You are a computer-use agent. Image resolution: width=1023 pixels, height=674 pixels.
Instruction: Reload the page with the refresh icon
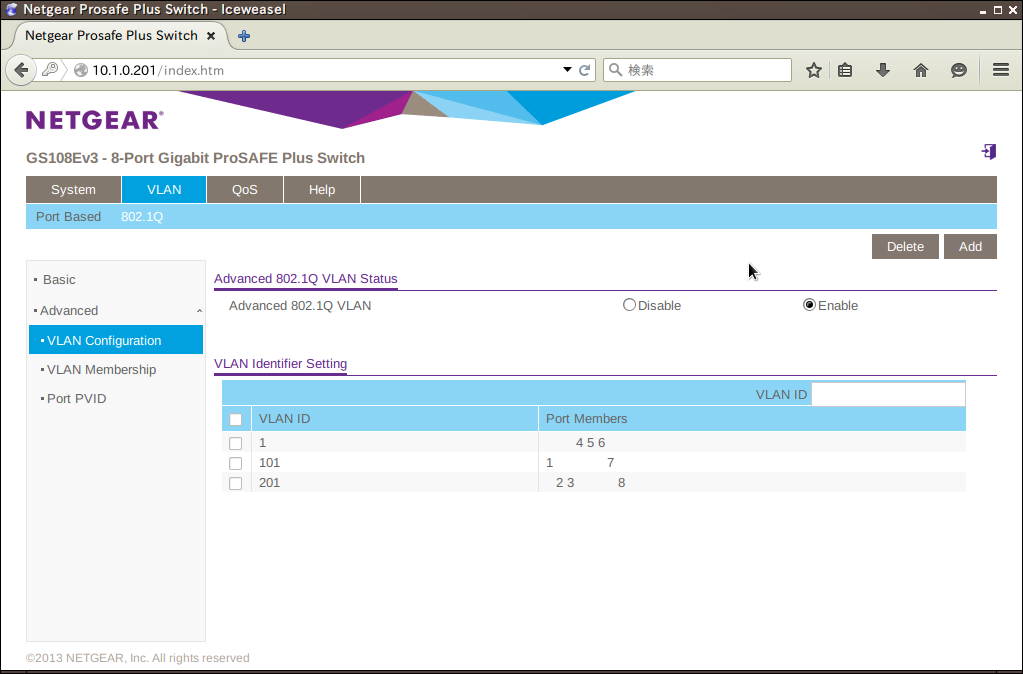click(x=585, y=70)
